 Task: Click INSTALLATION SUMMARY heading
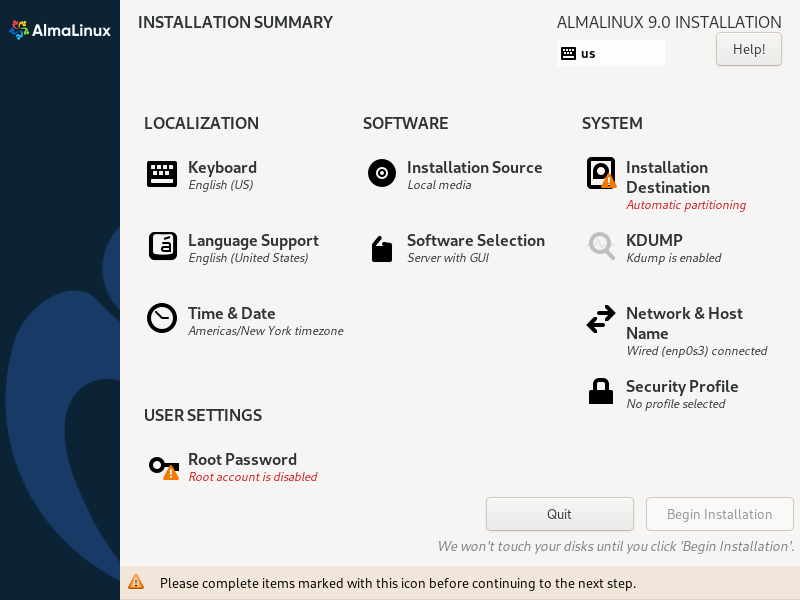[x=235, y=22]
